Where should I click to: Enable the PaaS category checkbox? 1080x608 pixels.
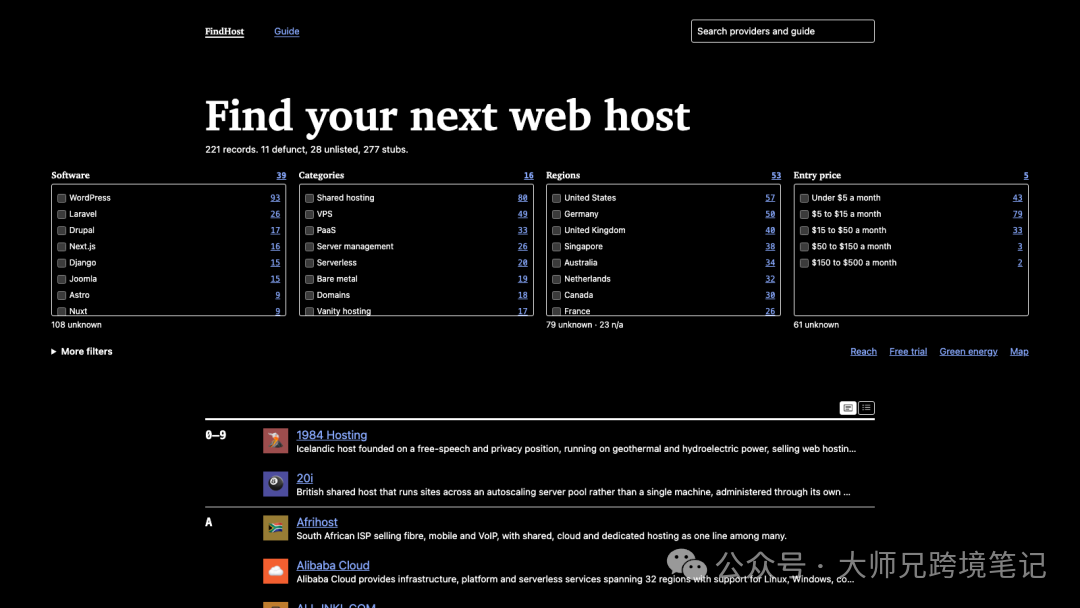point(309,231)
